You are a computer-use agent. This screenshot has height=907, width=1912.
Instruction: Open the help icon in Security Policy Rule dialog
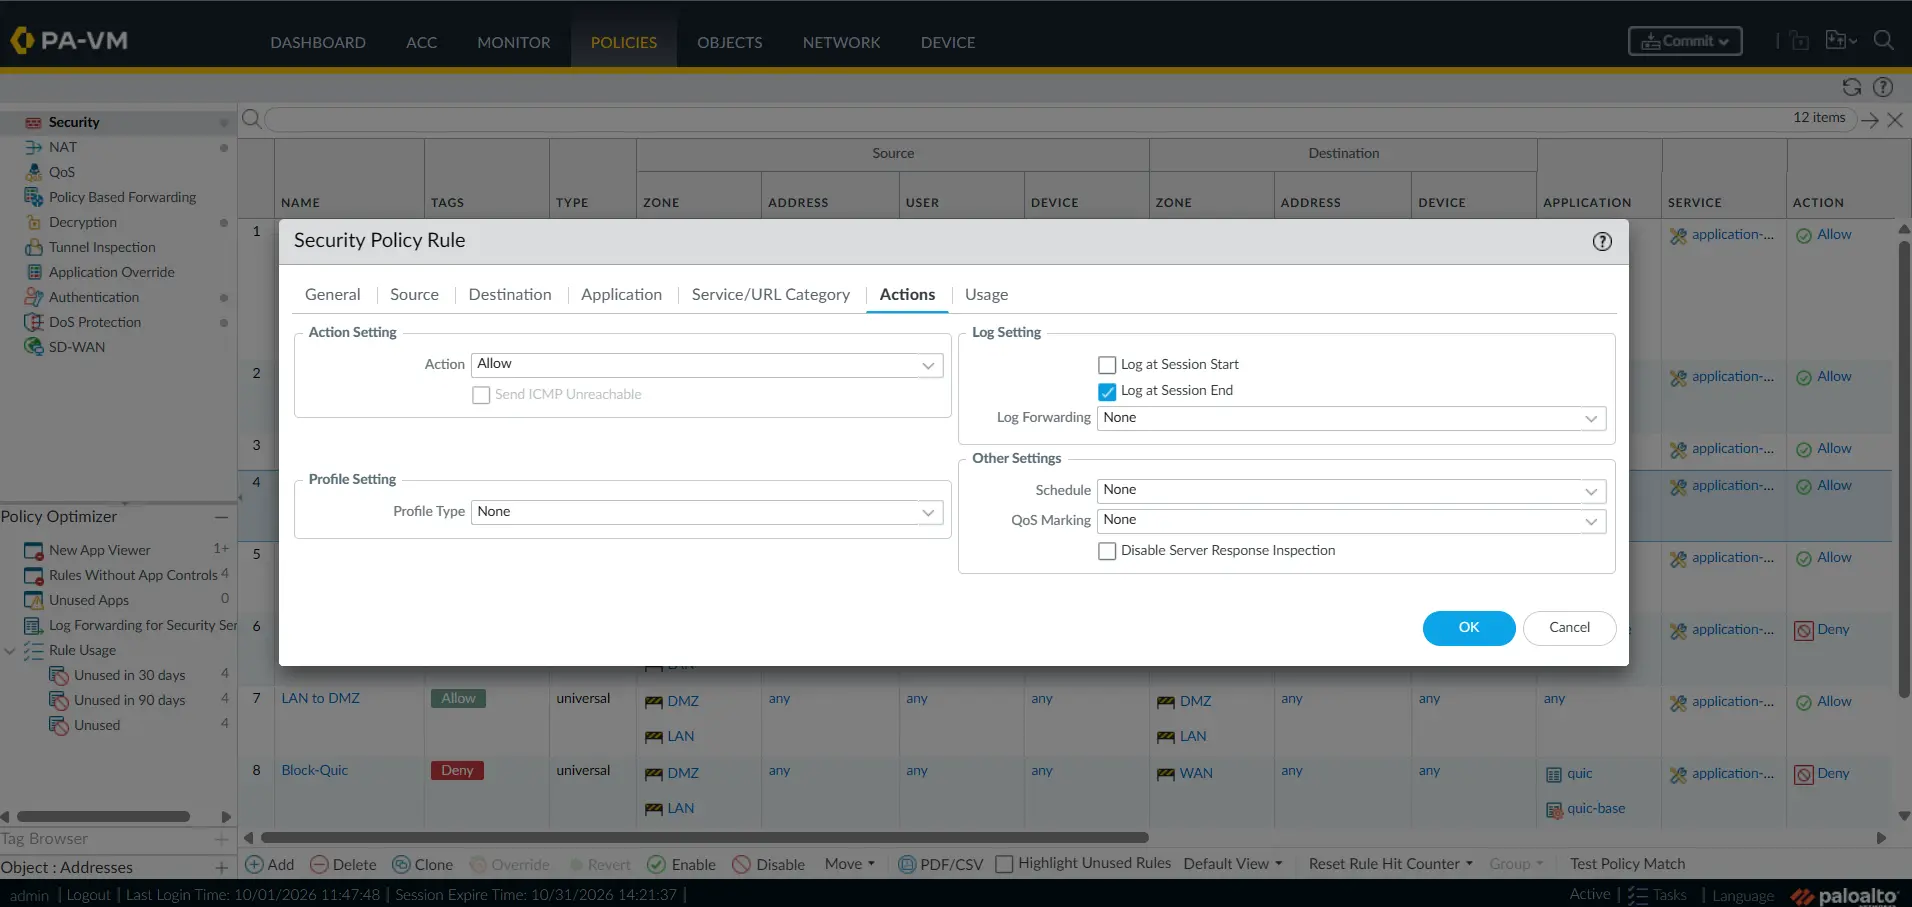point(1602,241)
